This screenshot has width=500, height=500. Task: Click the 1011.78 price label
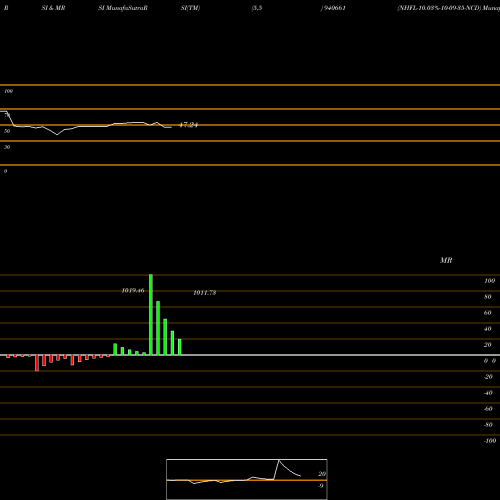205,293
